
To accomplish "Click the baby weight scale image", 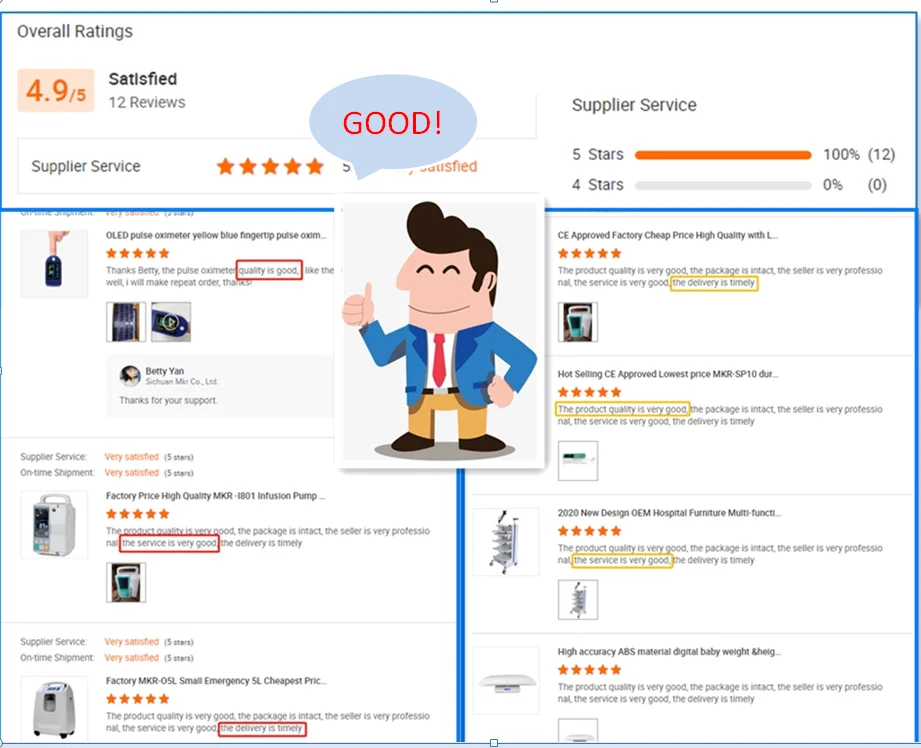I will point(506,680).
